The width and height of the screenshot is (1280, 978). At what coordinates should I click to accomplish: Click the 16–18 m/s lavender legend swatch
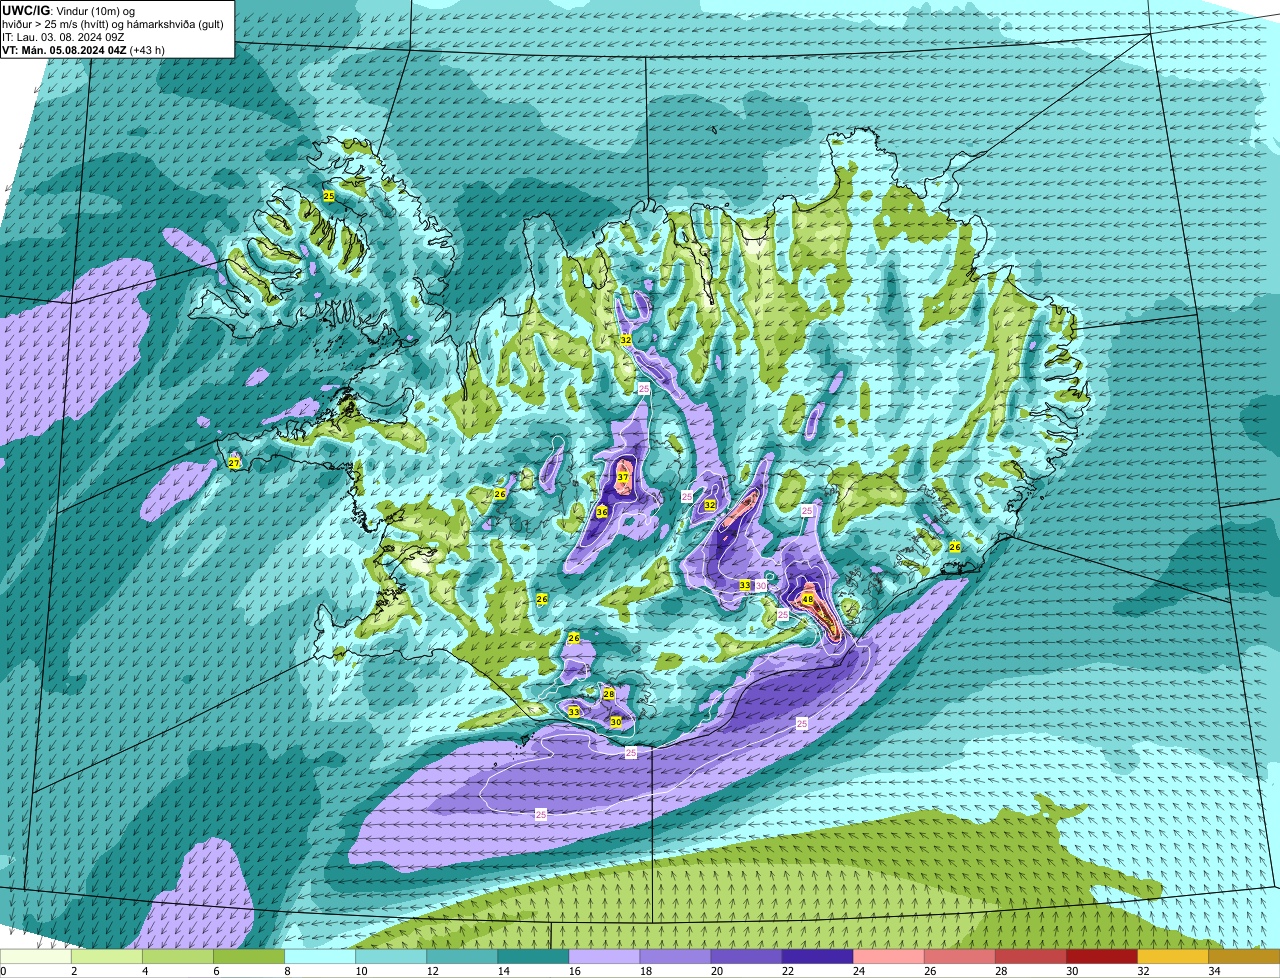604,957
